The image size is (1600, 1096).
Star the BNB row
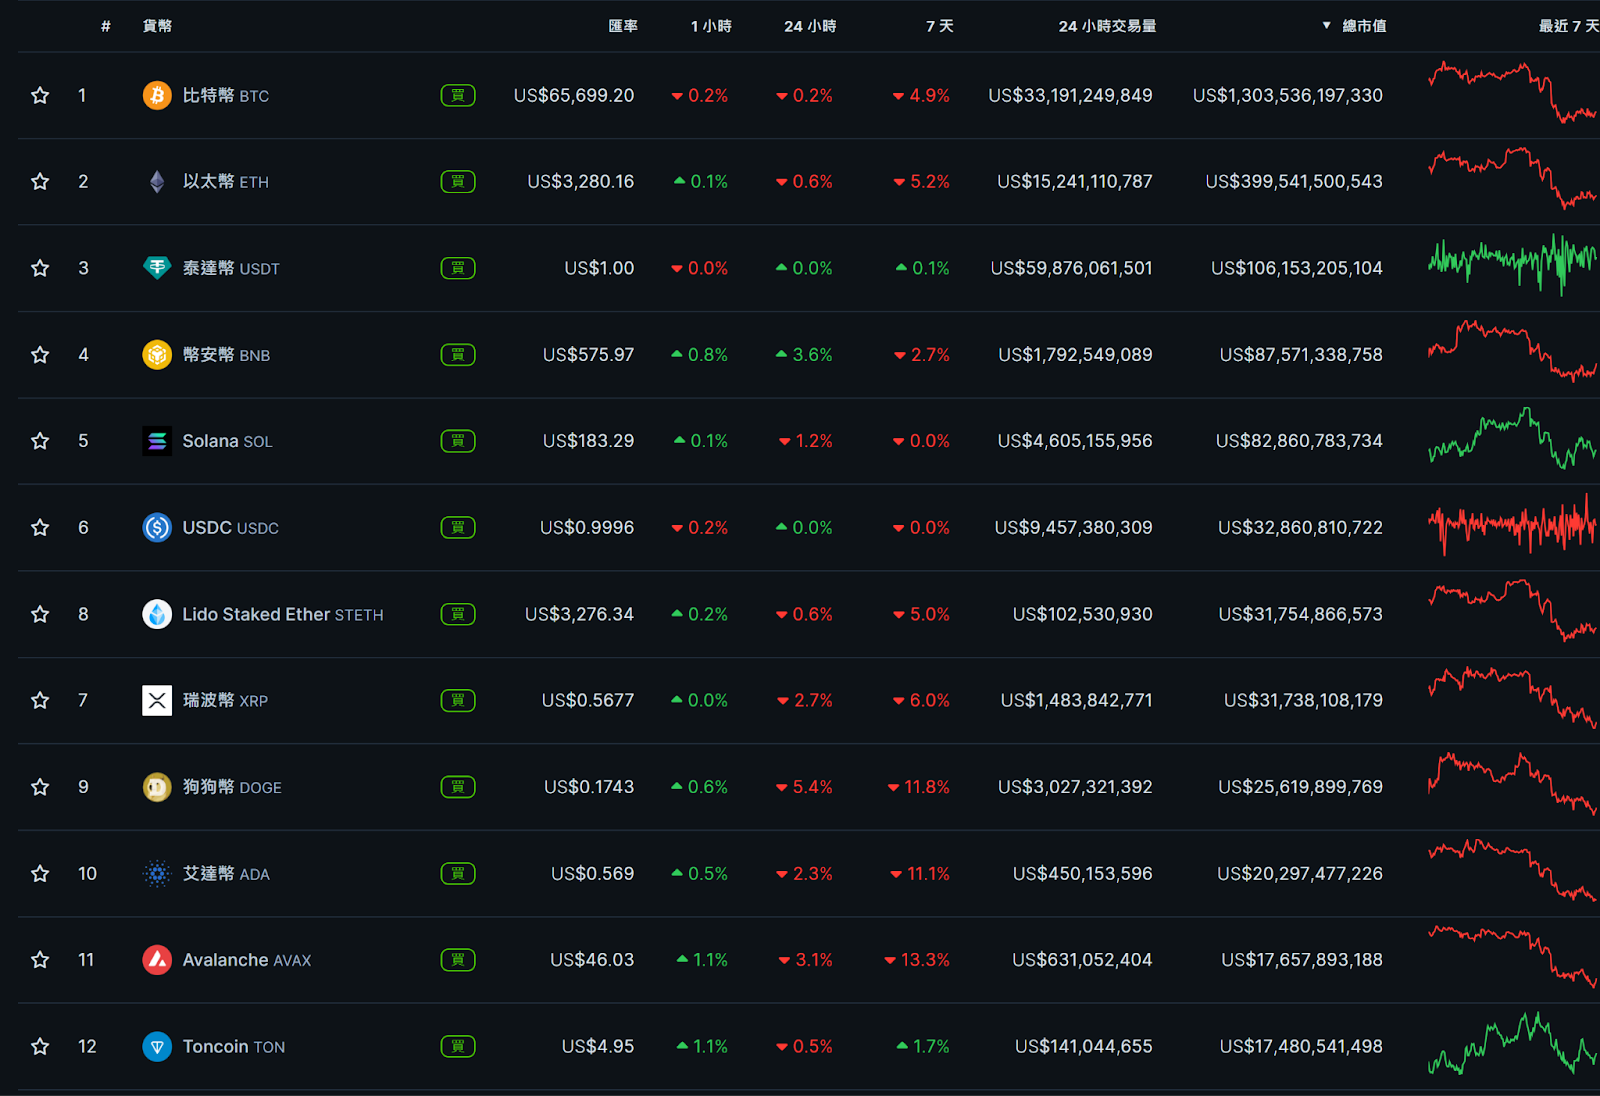pyautogui.click(x=40, y=354)
